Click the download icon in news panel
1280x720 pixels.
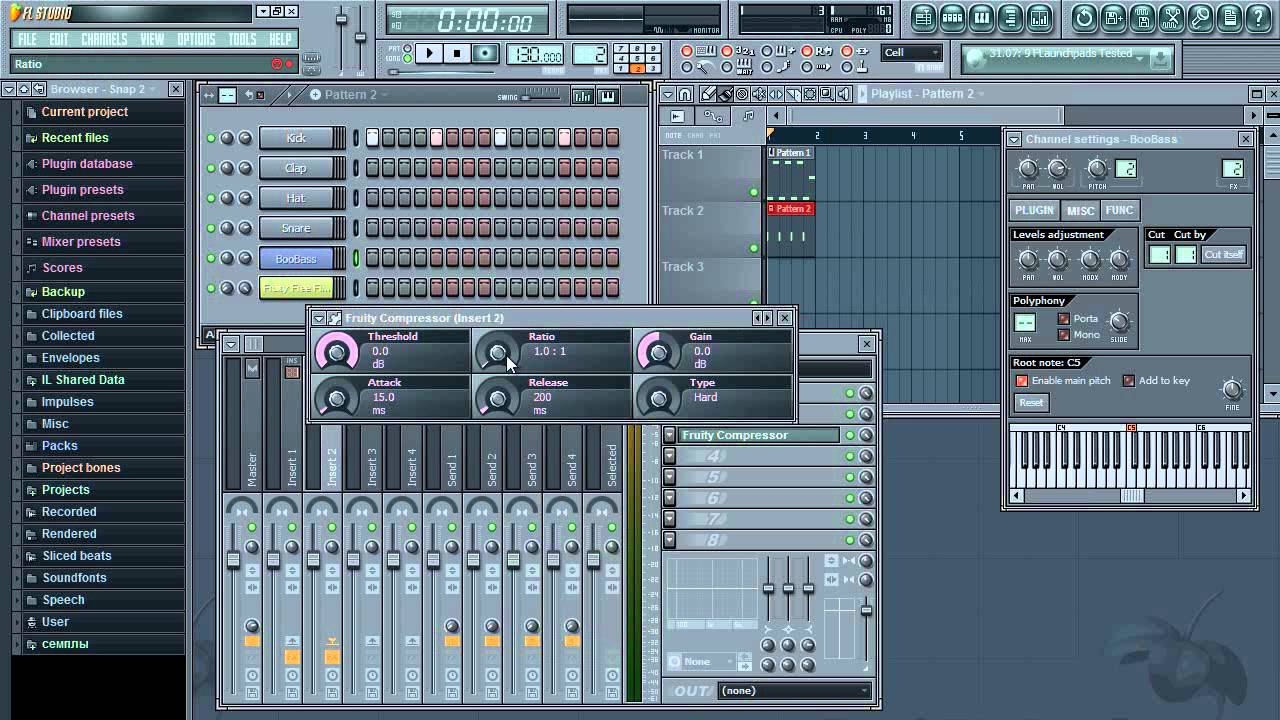(x=1160, y=59)
